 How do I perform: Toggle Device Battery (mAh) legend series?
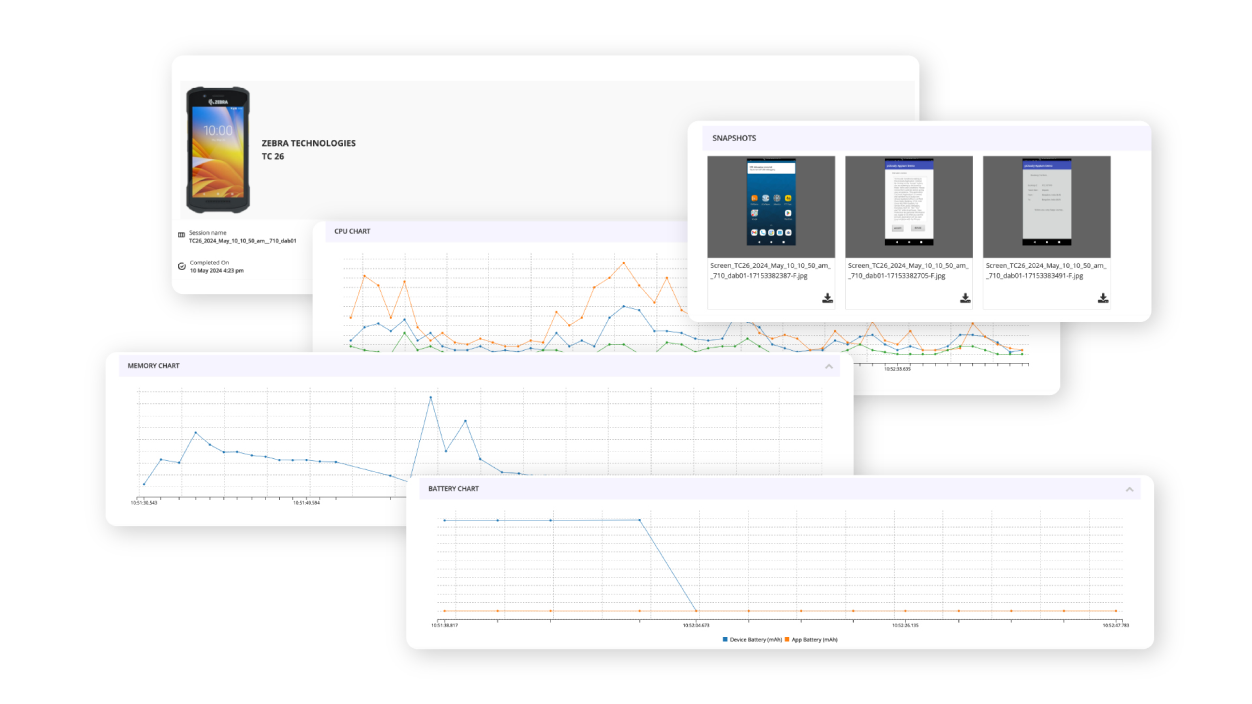click(751, 639)
